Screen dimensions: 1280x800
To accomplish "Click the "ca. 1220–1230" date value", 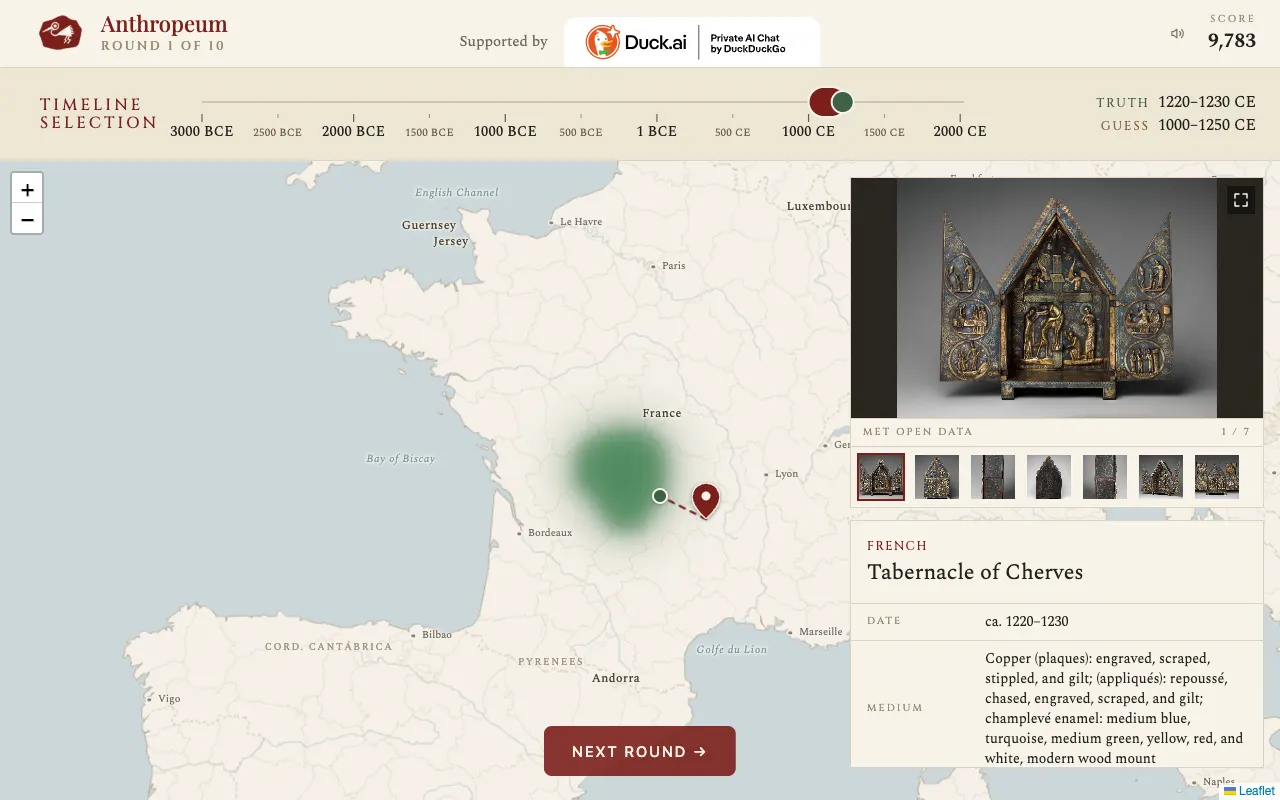I will click(1027, 621).
